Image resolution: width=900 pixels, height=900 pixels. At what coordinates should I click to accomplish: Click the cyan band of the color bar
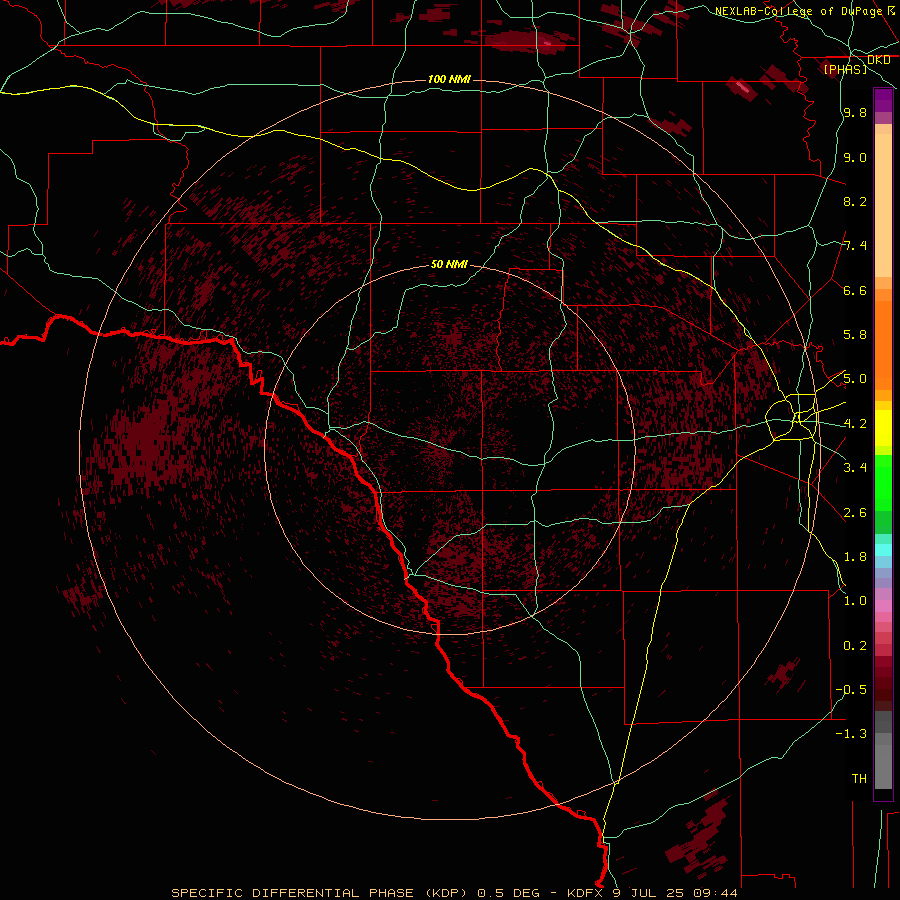pyautogui.click(x=883, y=549)
